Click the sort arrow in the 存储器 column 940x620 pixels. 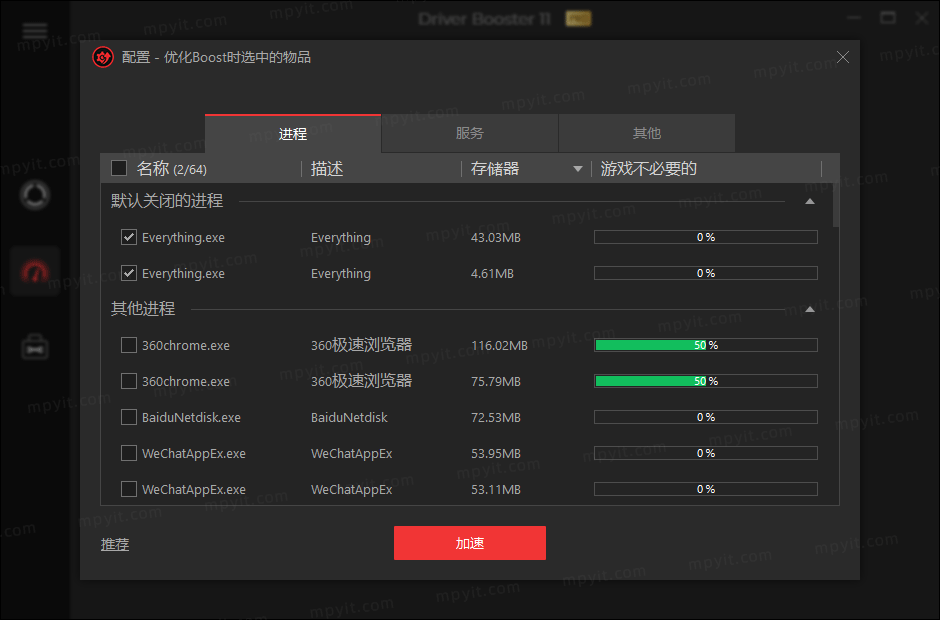[577, 169]
